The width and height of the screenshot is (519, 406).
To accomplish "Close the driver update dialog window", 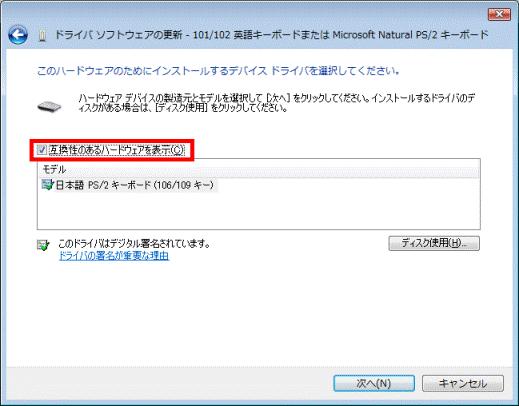I will click(499, 14).
